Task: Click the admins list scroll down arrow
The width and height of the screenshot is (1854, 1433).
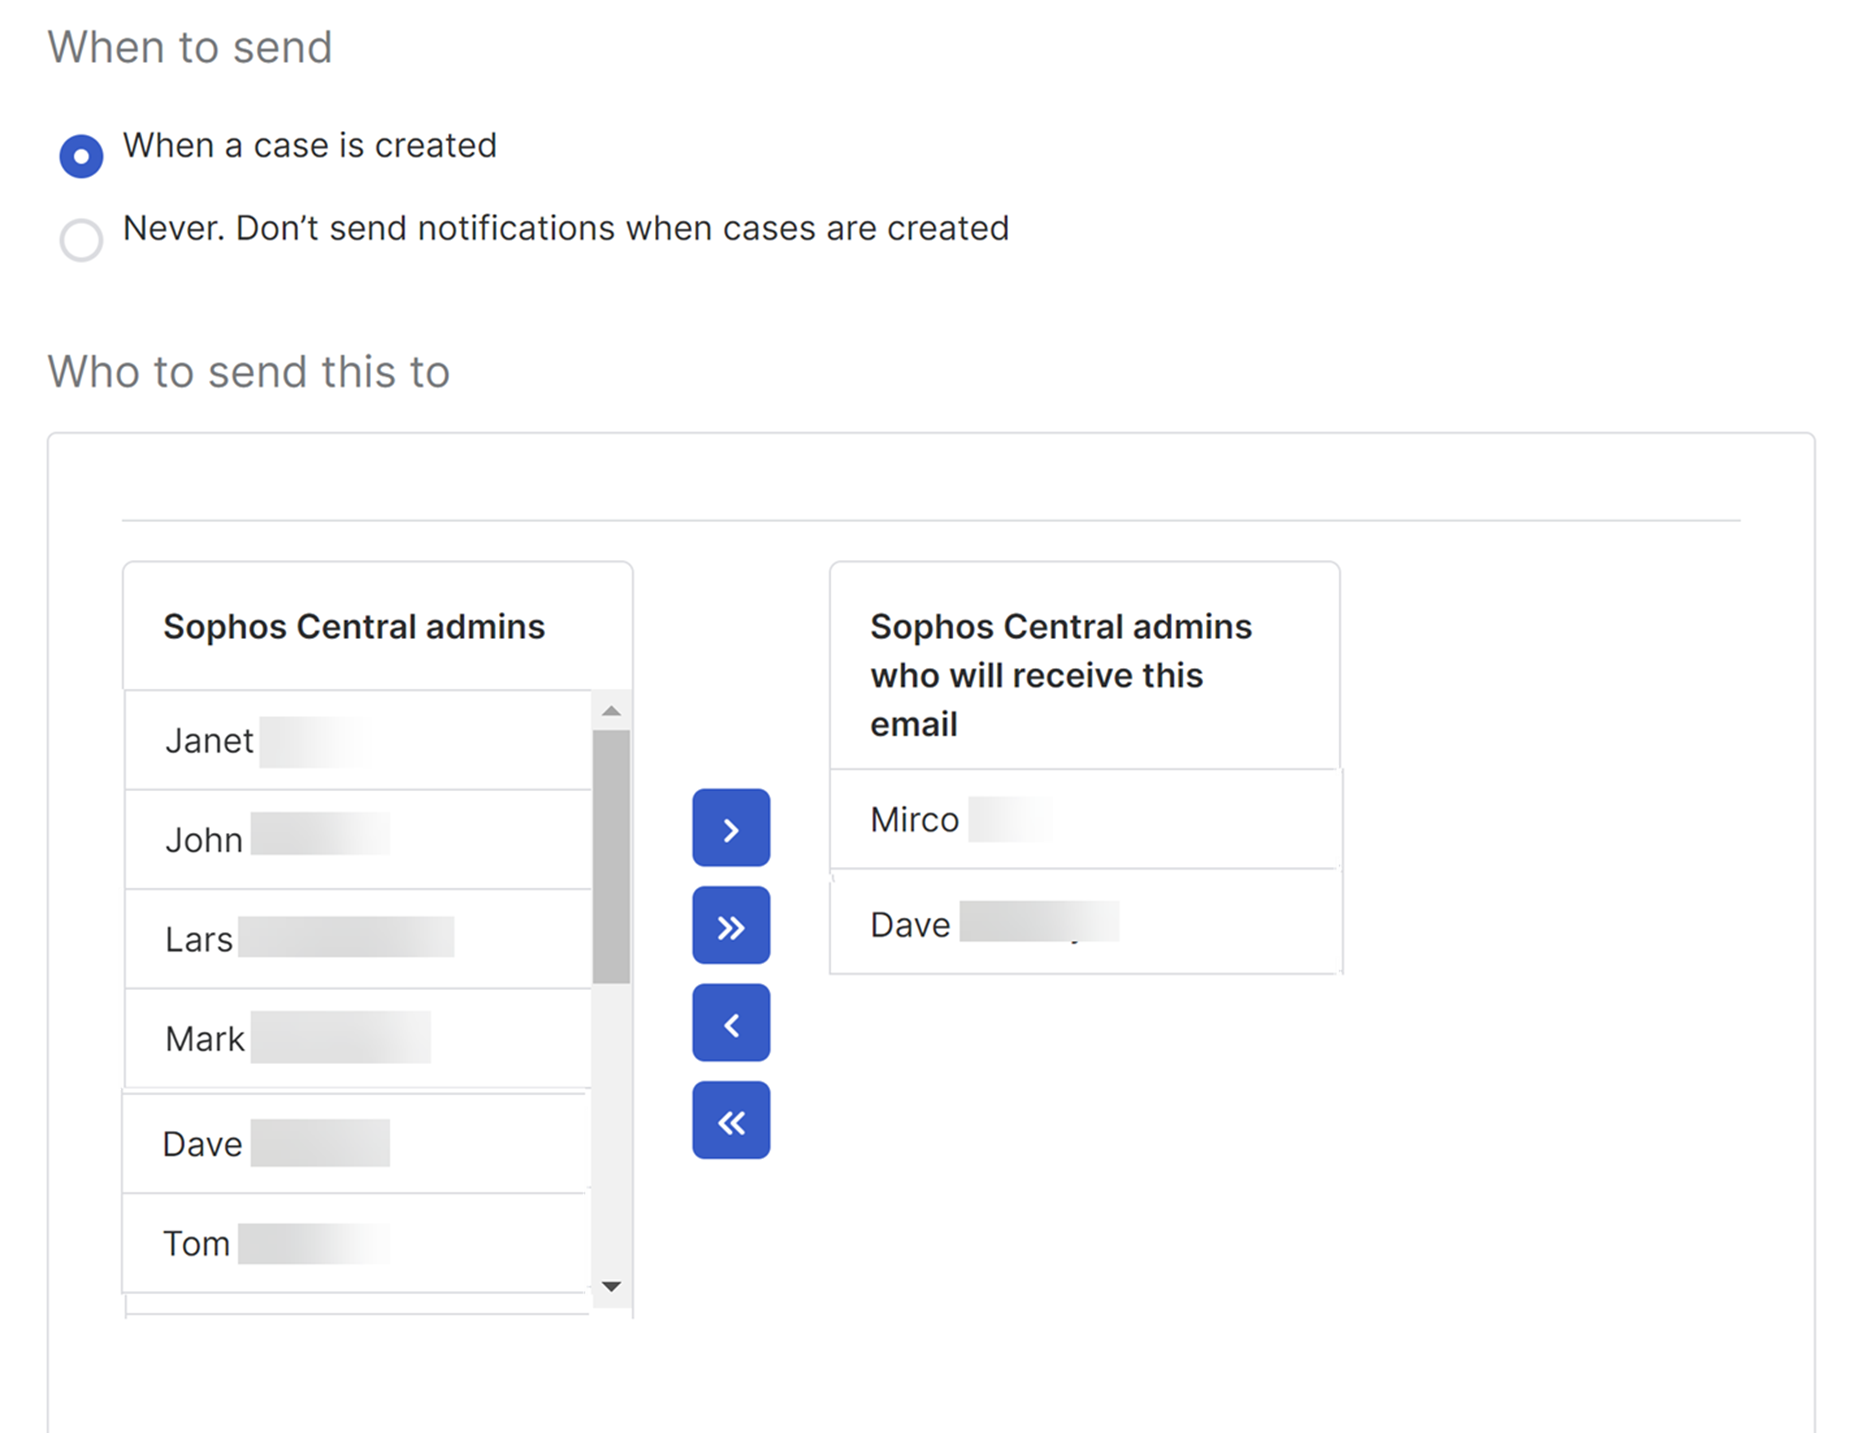Action: (612, 1286)
